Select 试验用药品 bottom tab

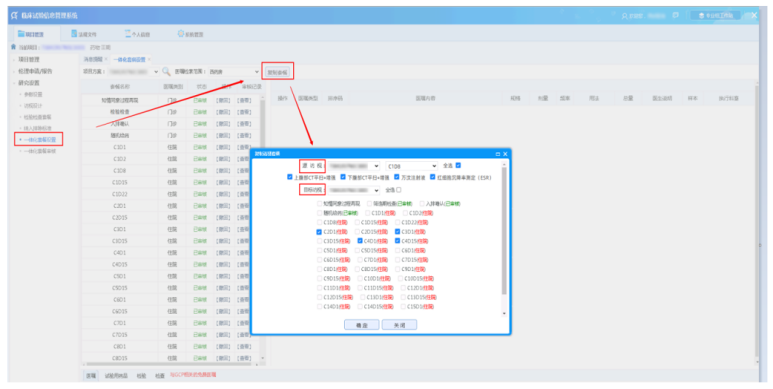[x=116, y=376]
